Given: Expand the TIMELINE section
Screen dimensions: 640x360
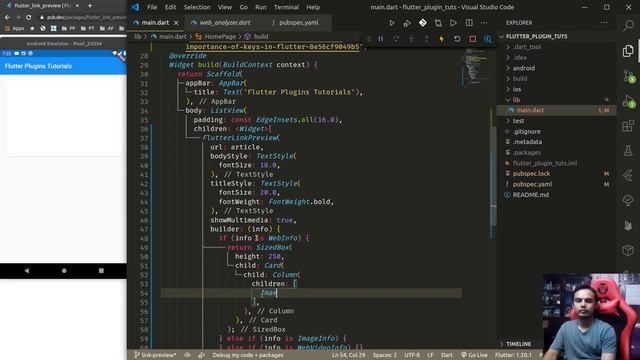Looking at the screenshot, I should (518, 344).
